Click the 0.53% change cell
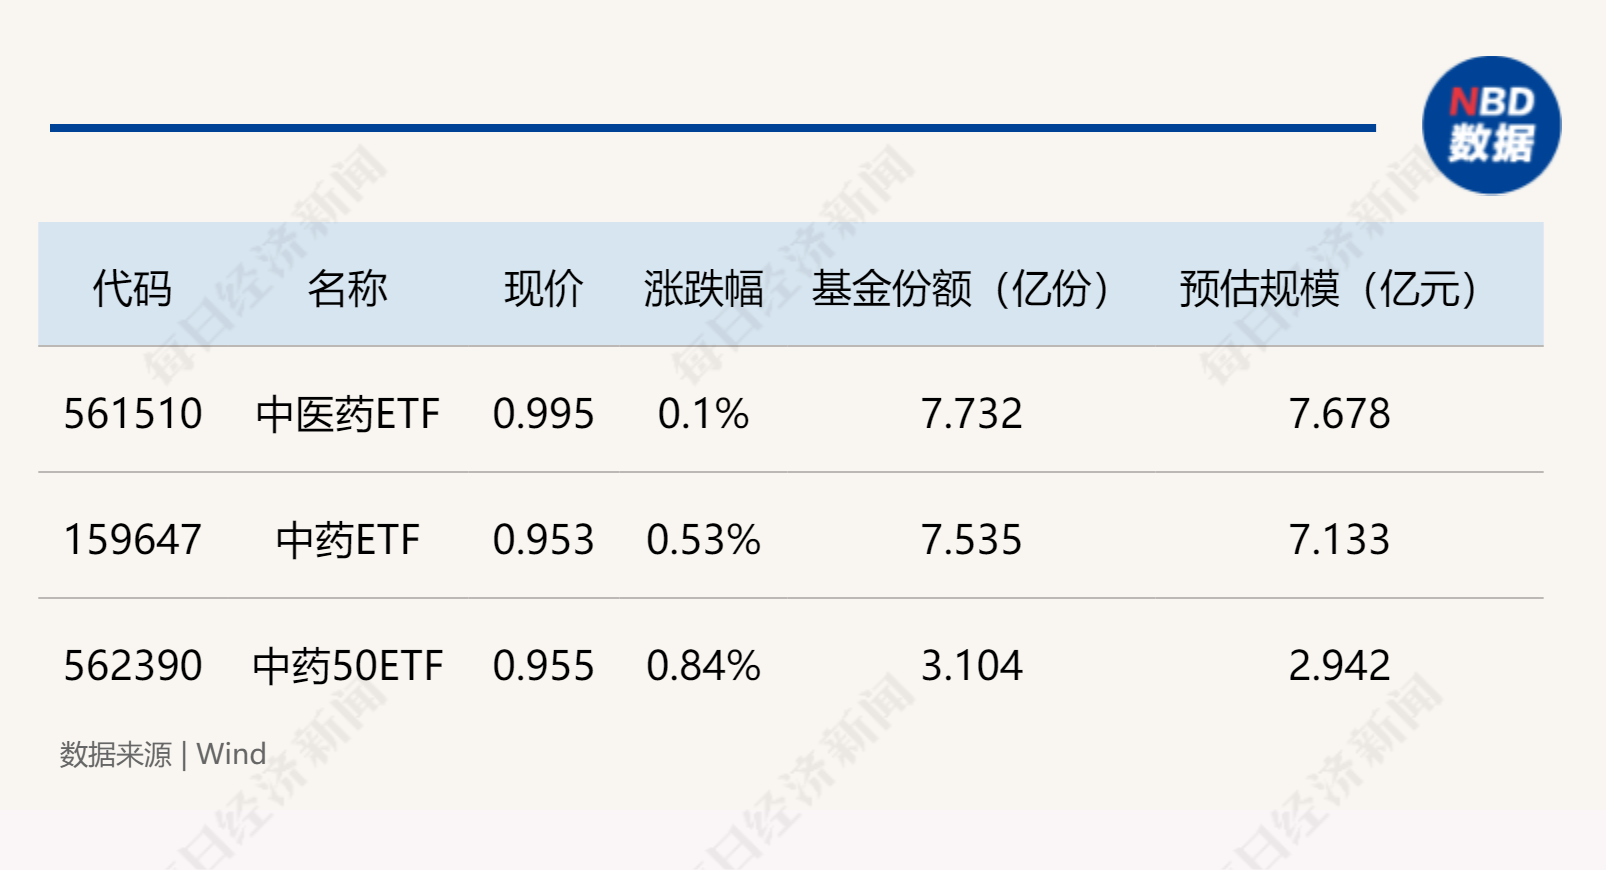The width and height of the screenshot is (1606, 870). tap(703, 540)
